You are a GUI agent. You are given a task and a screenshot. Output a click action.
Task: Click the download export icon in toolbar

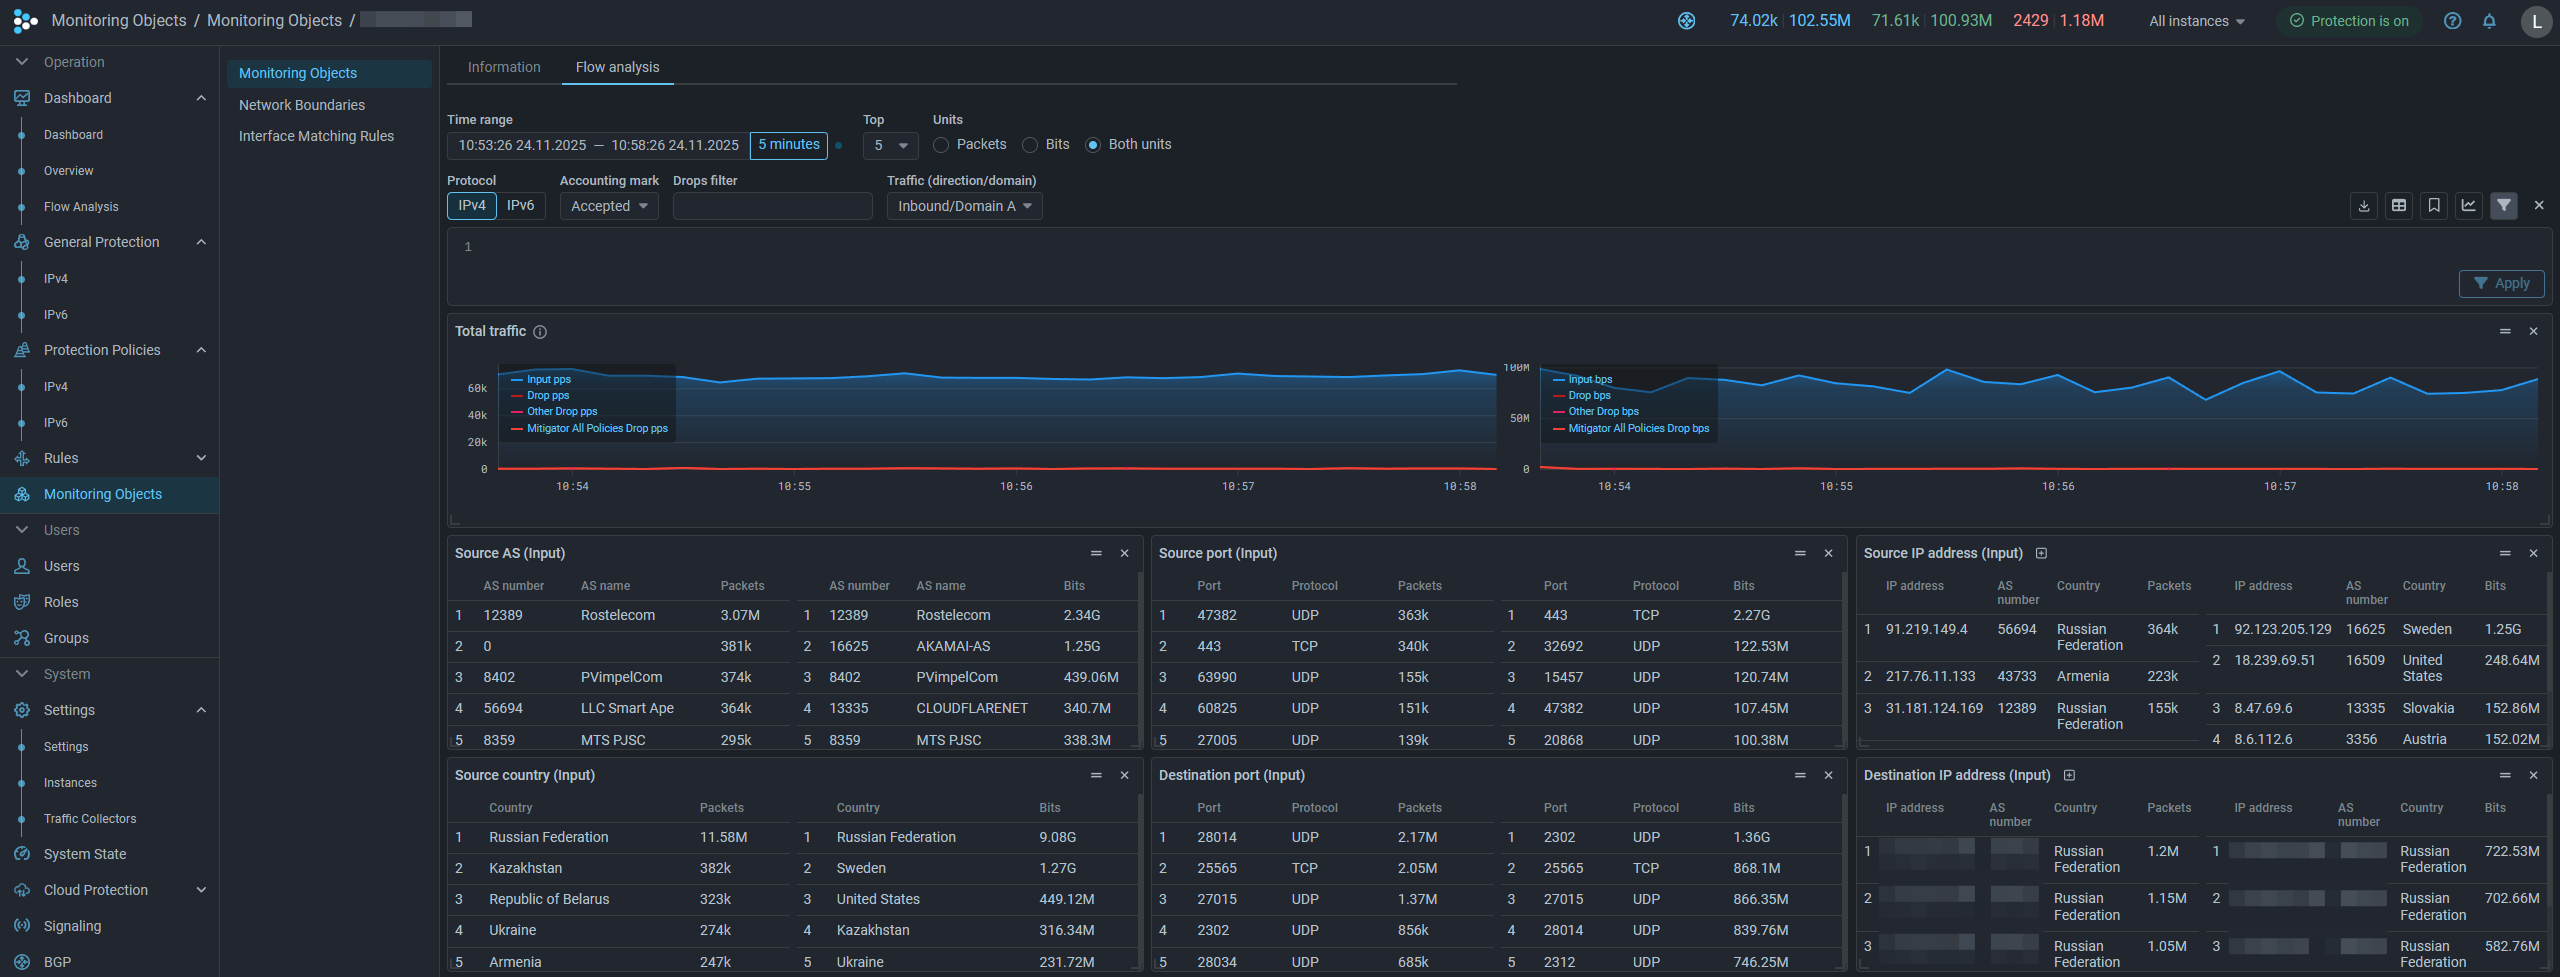tap(2363, 206)
